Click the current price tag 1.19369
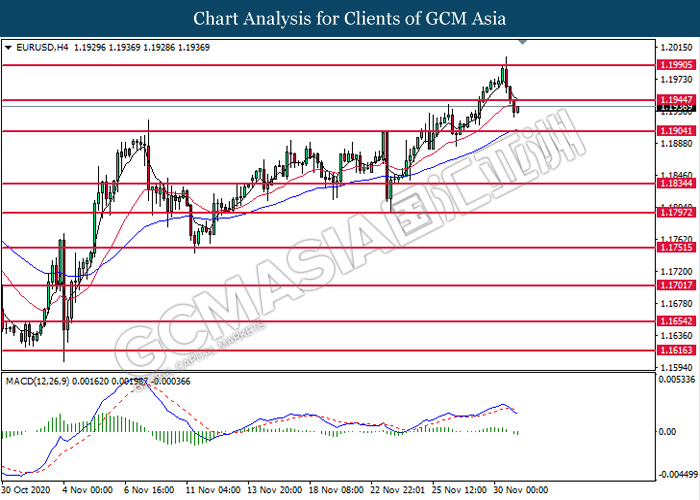This screenshot has height=500, width=700. pos(677,108)
